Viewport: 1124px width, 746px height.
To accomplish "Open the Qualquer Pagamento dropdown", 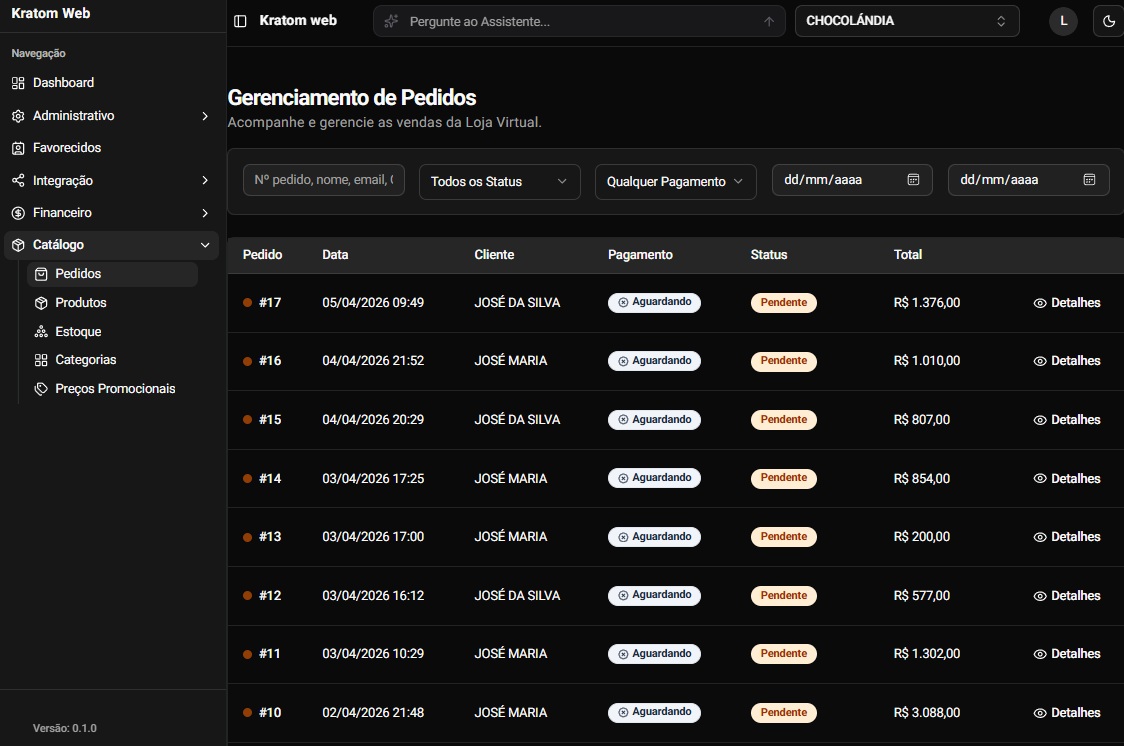I will click(675, 181).
